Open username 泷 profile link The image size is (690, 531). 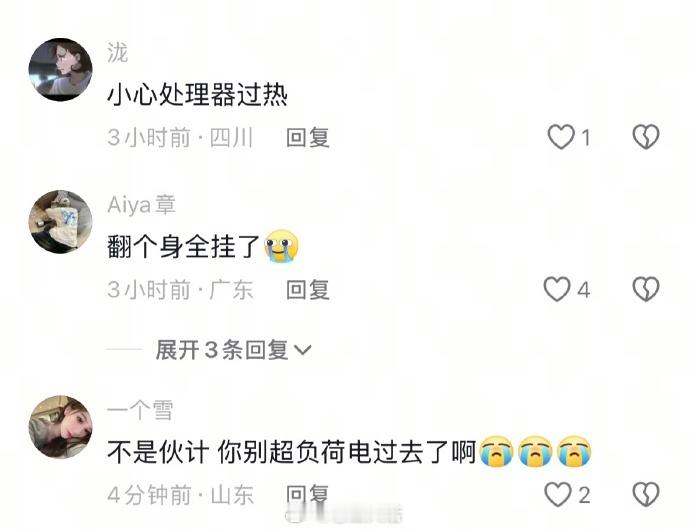(117, 53)
